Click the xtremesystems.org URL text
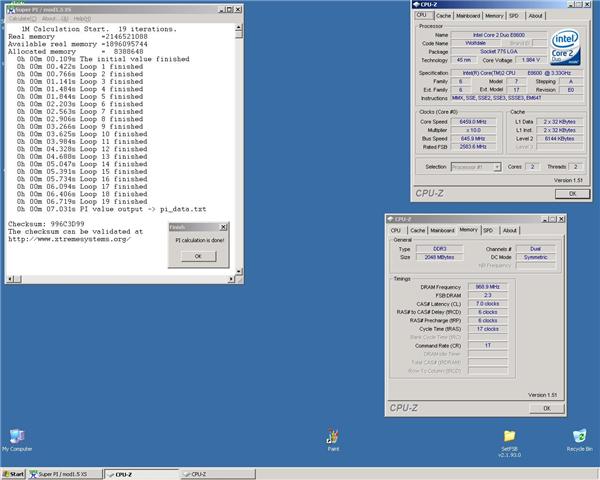The image size is (600, 480). pyautogui.click(x=69, y=239)
